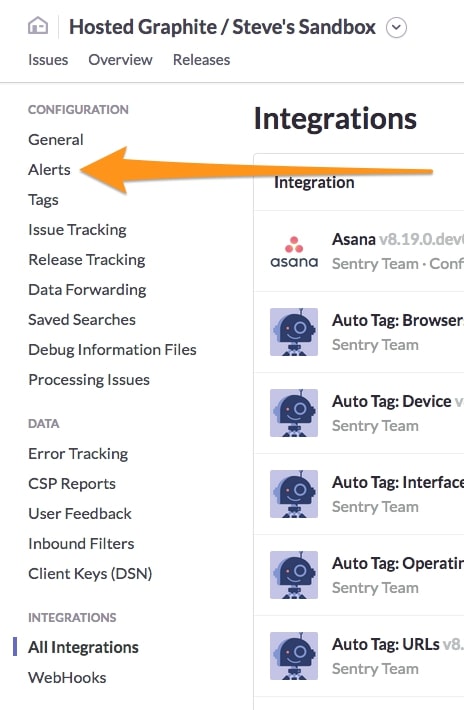Click the Auto Tag: Browsers robot icon

294,332
